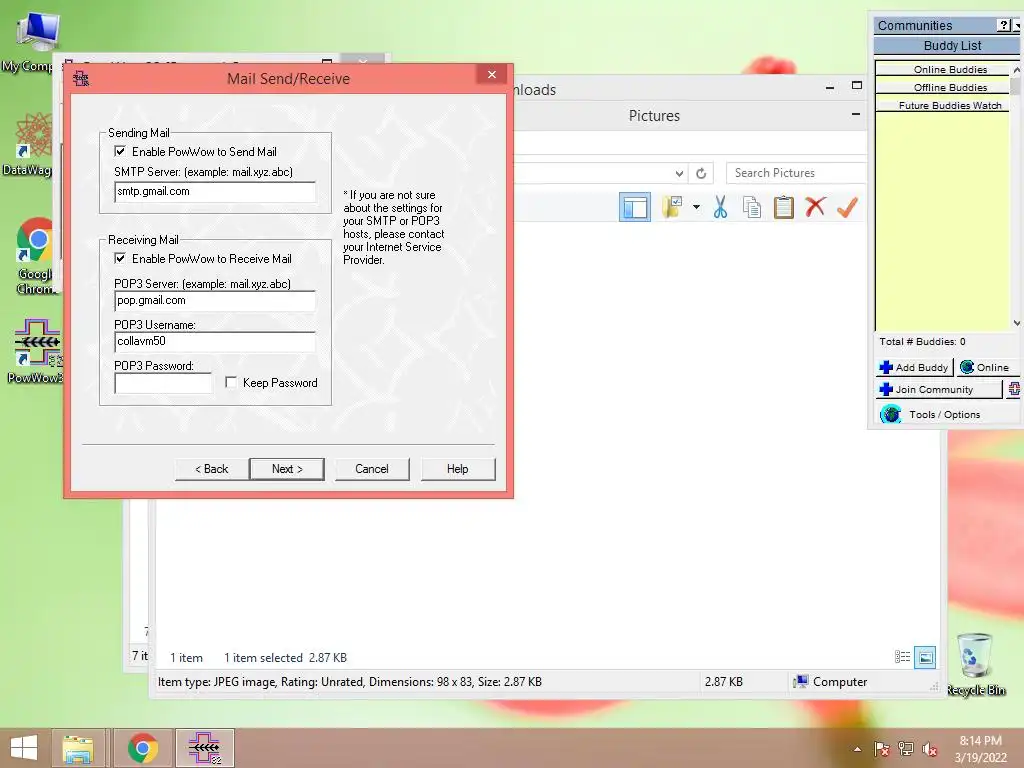Click the Copy icon in Pictures toolbar
This screenshot has height=768, width=1024.
(x=752, y=207)
